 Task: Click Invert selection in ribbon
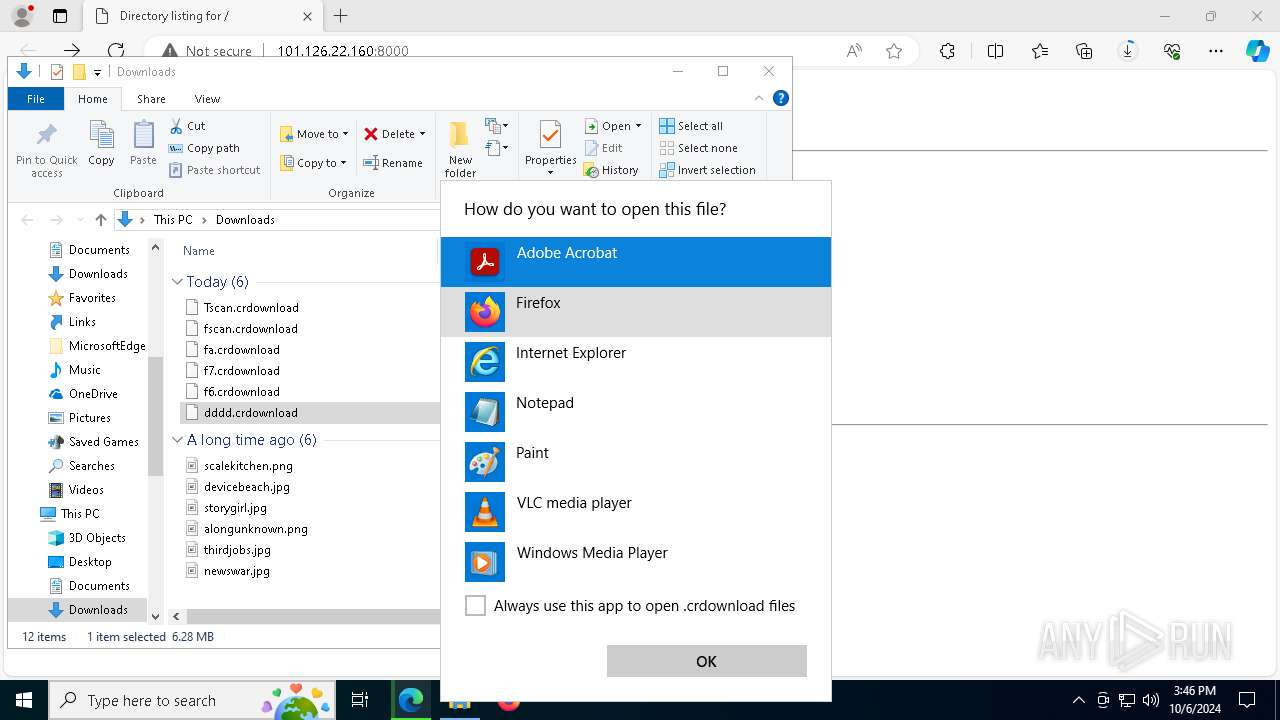707,170
